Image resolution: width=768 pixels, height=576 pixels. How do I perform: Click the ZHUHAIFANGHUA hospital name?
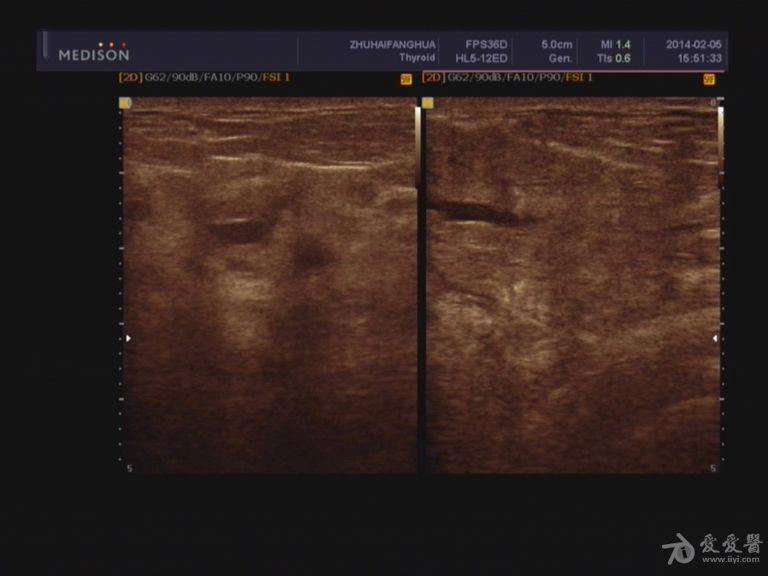[392, 45]
